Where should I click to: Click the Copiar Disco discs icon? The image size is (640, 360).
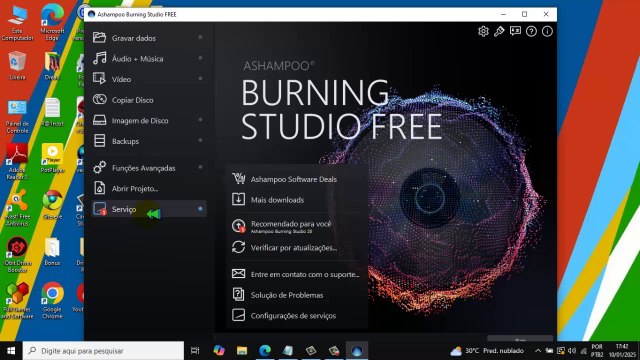point(99,99)
